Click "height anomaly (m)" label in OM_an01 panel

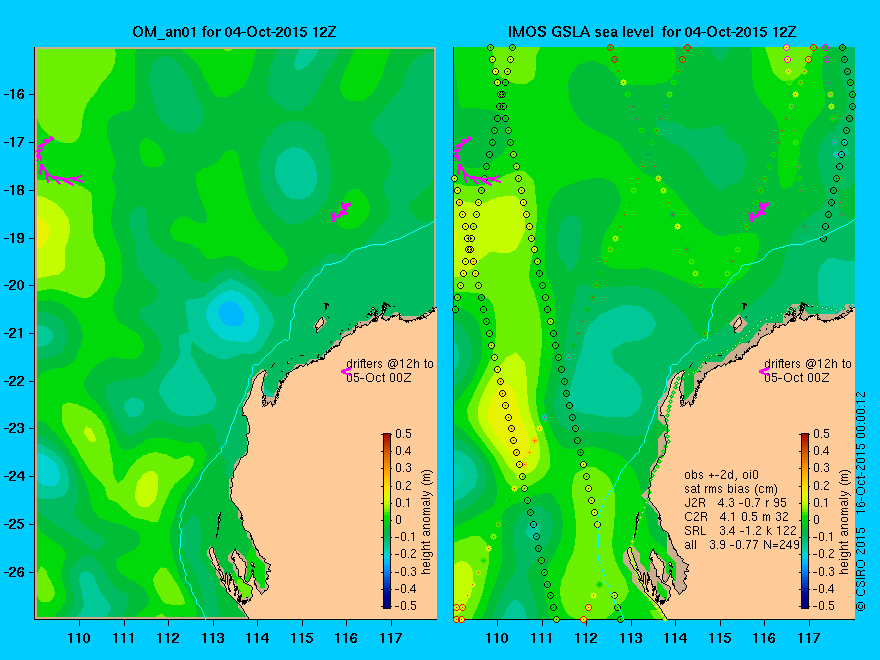pos(427,522)
